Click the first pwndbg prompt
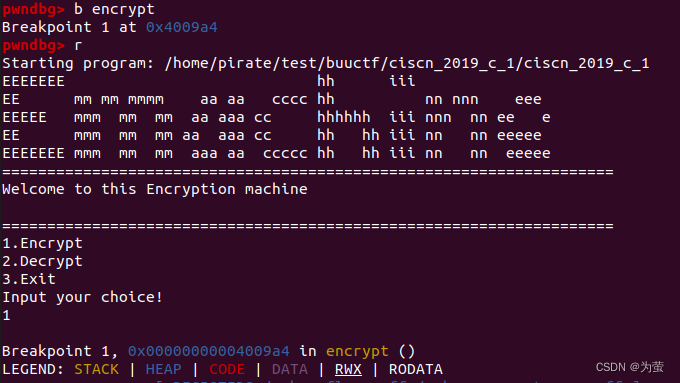Screen dimensions: 680x383 coord(33,9)
